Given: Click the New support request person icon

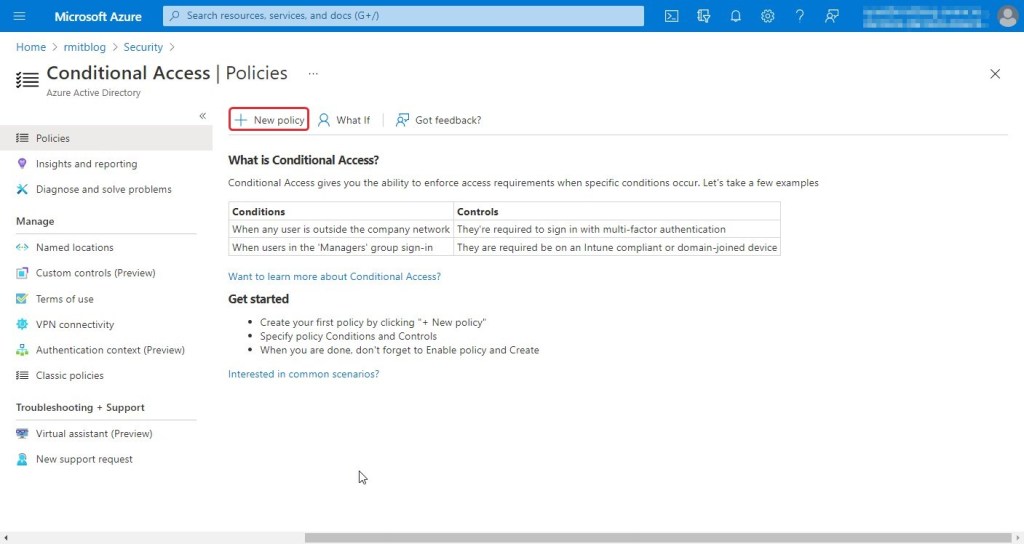Looking at the screenshot, I should click(22, 459).
